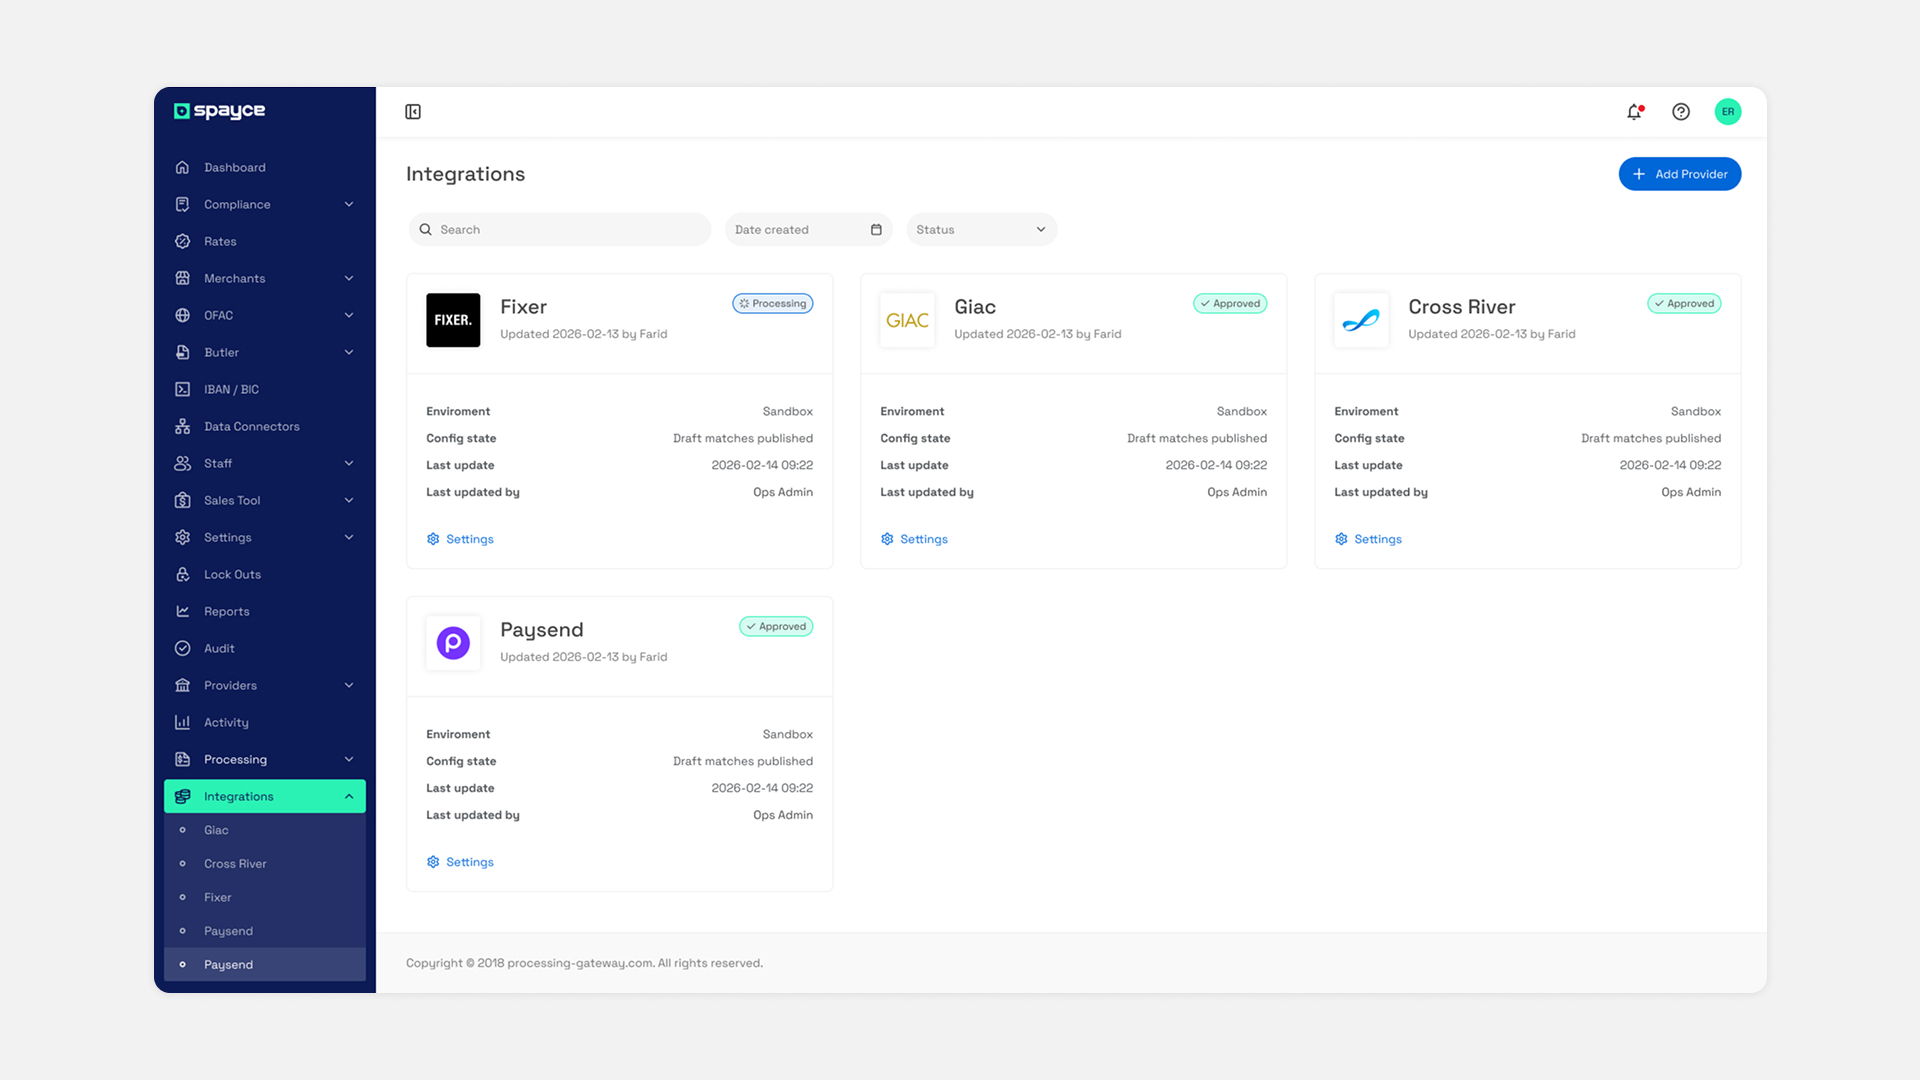
Task: Click the calendar icon in Date created
Action: 876,230
